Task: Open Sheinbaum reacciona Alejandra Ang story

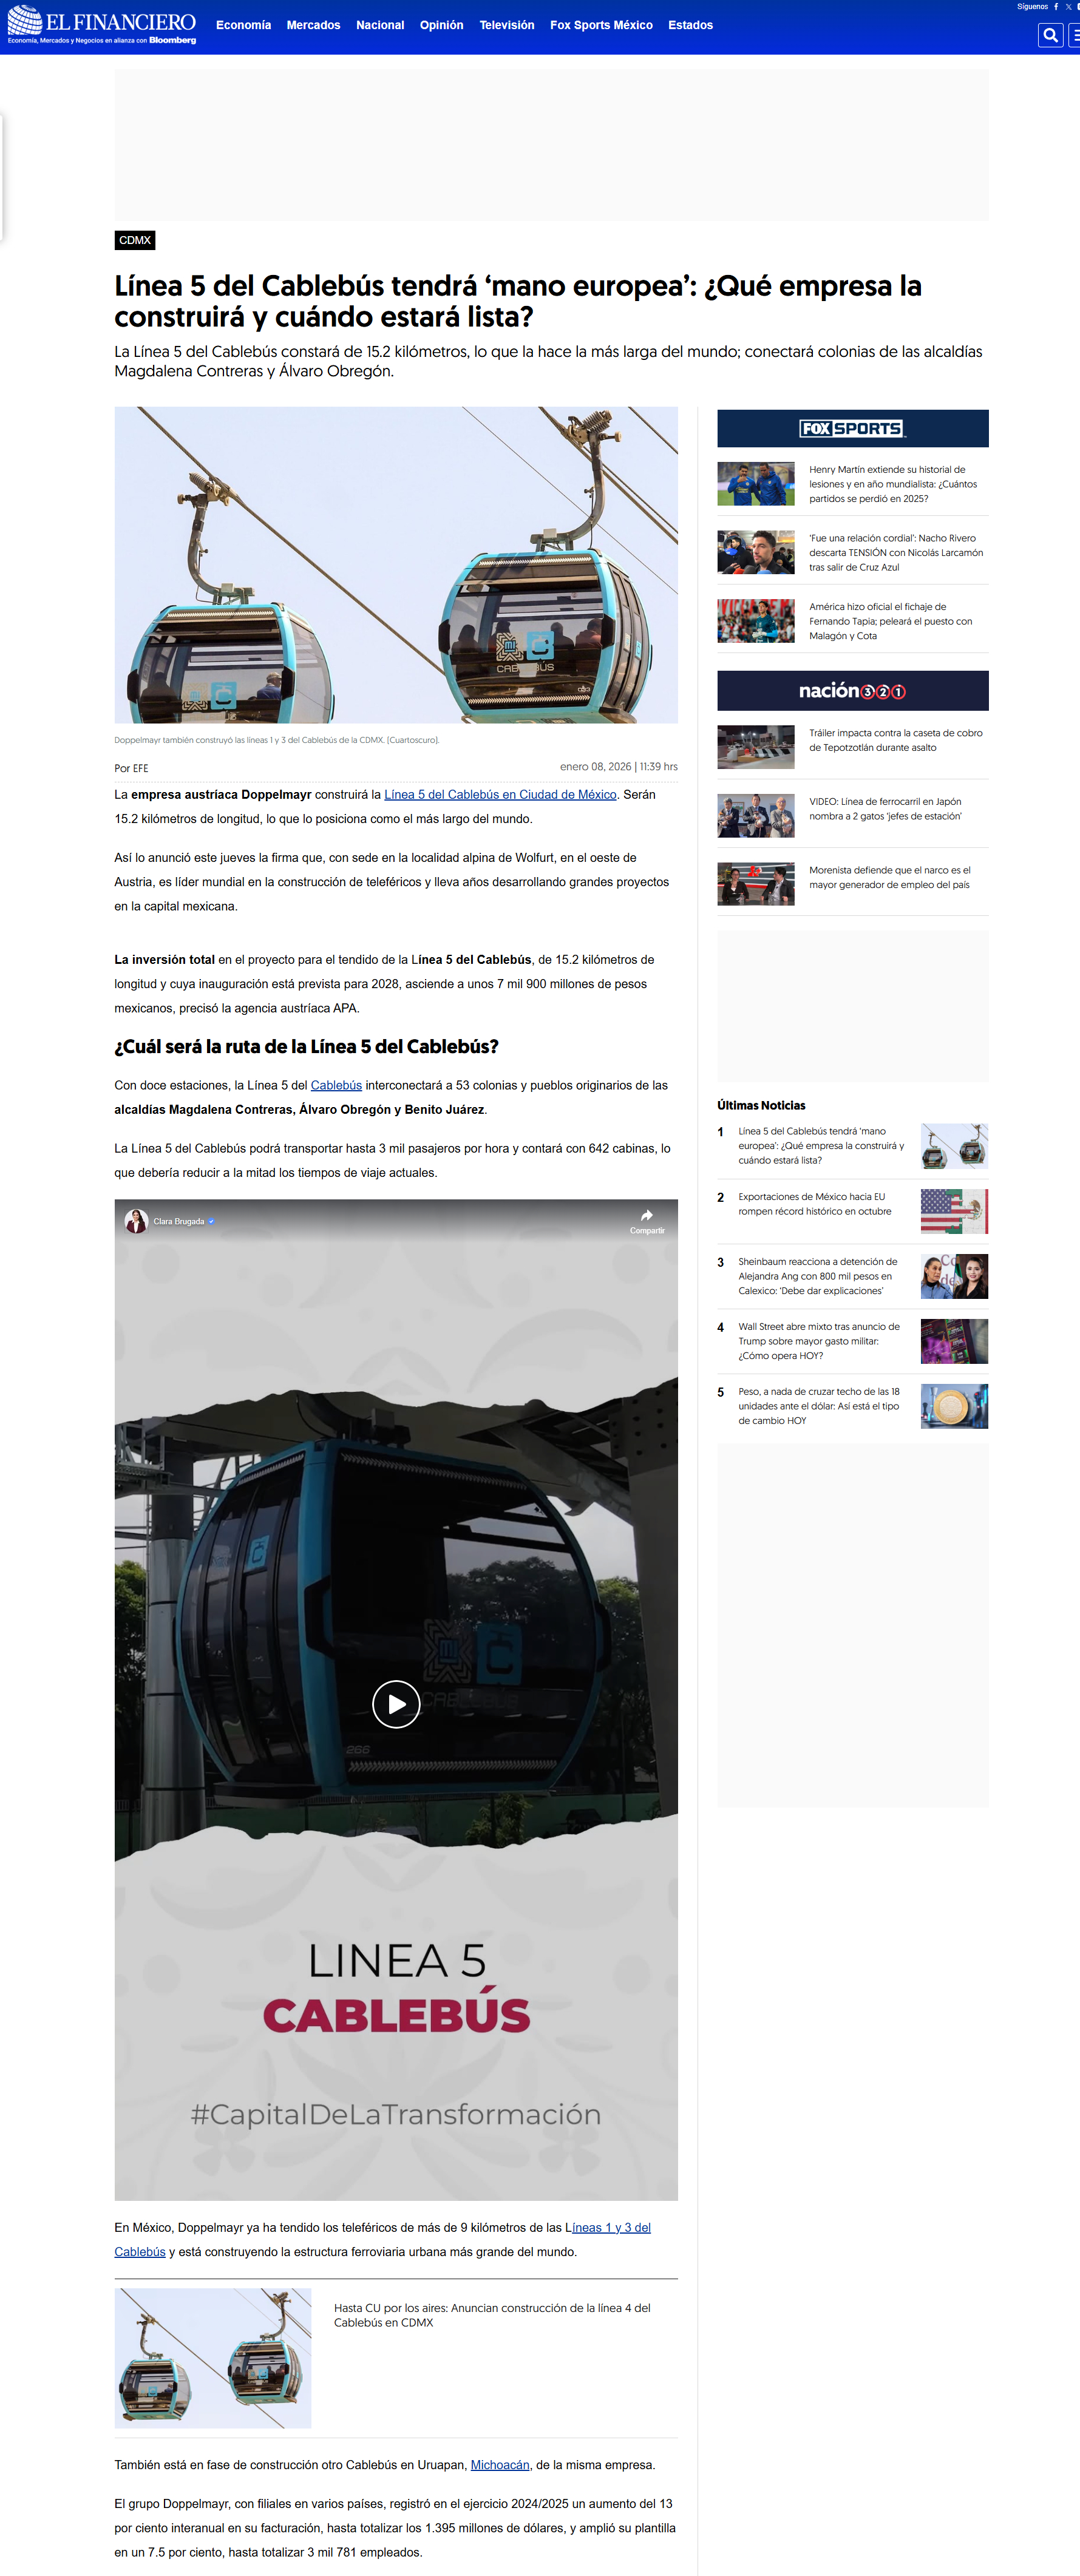Action: tap(818, 1276)
